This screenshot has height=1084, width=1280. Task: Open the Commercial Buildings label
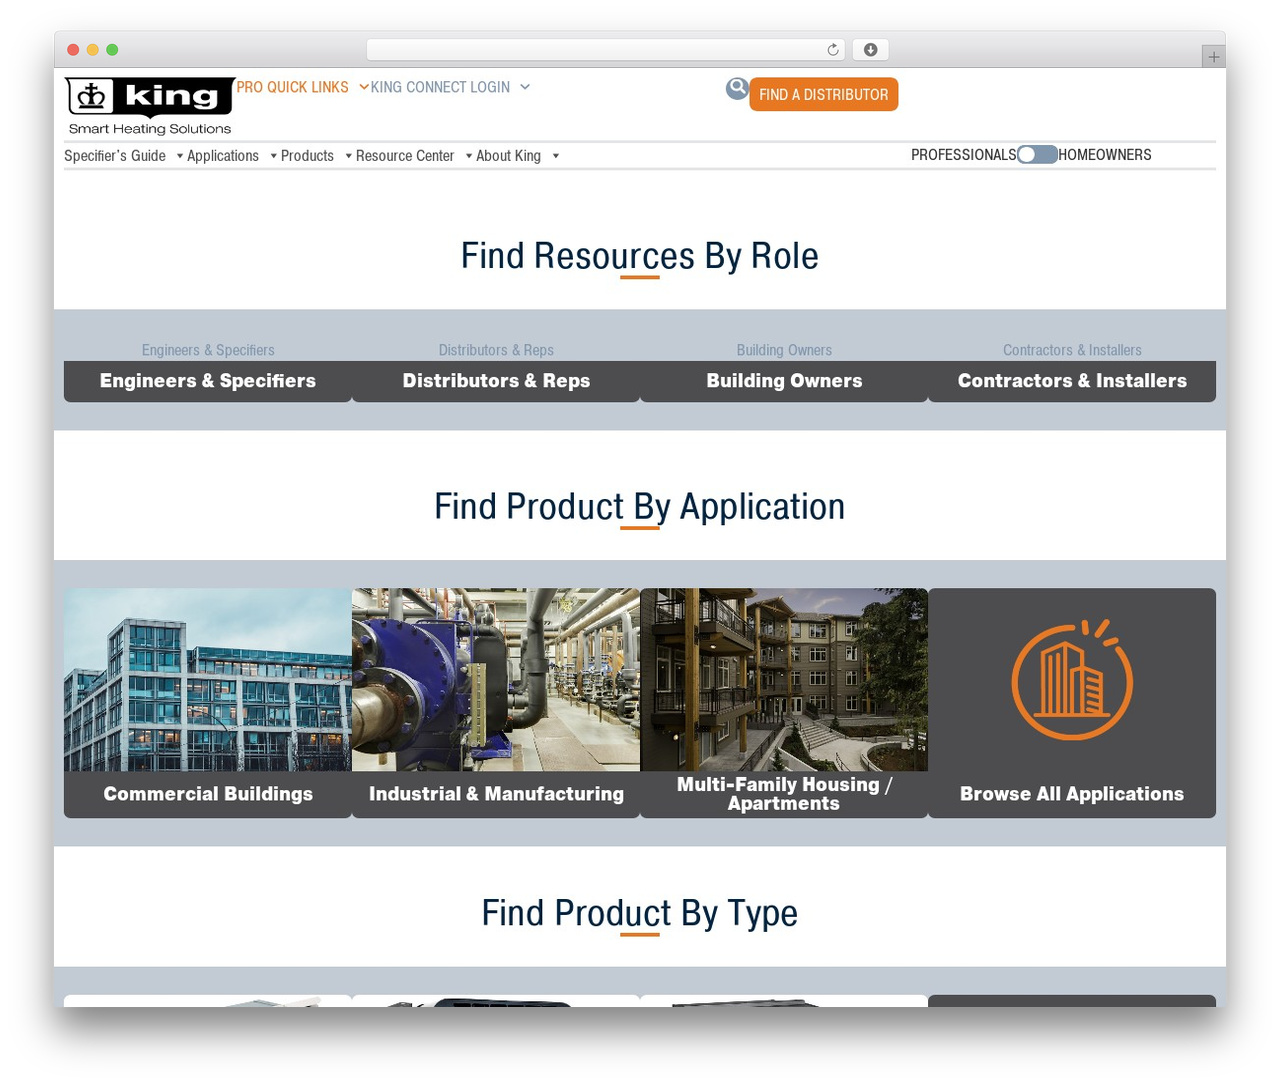point(208,794)
